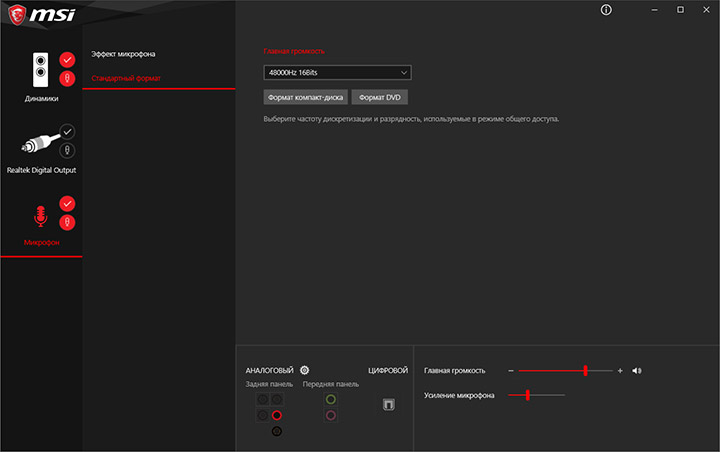Screen dimensions: 720x452
Task: Click the digital optical S/PDIF port icon
Action: (x=388, y=404)
